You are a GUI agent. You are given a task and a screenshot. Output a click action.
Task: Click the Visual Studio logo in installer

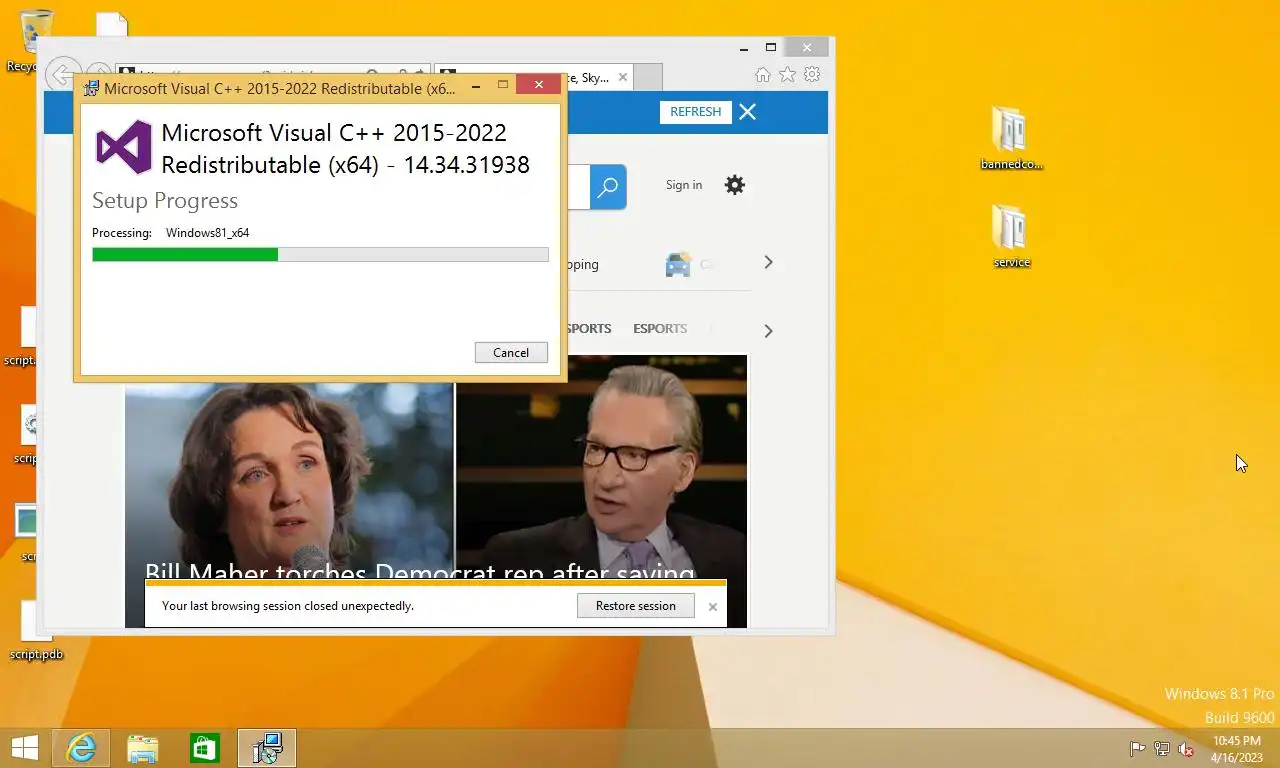(124, 148)
